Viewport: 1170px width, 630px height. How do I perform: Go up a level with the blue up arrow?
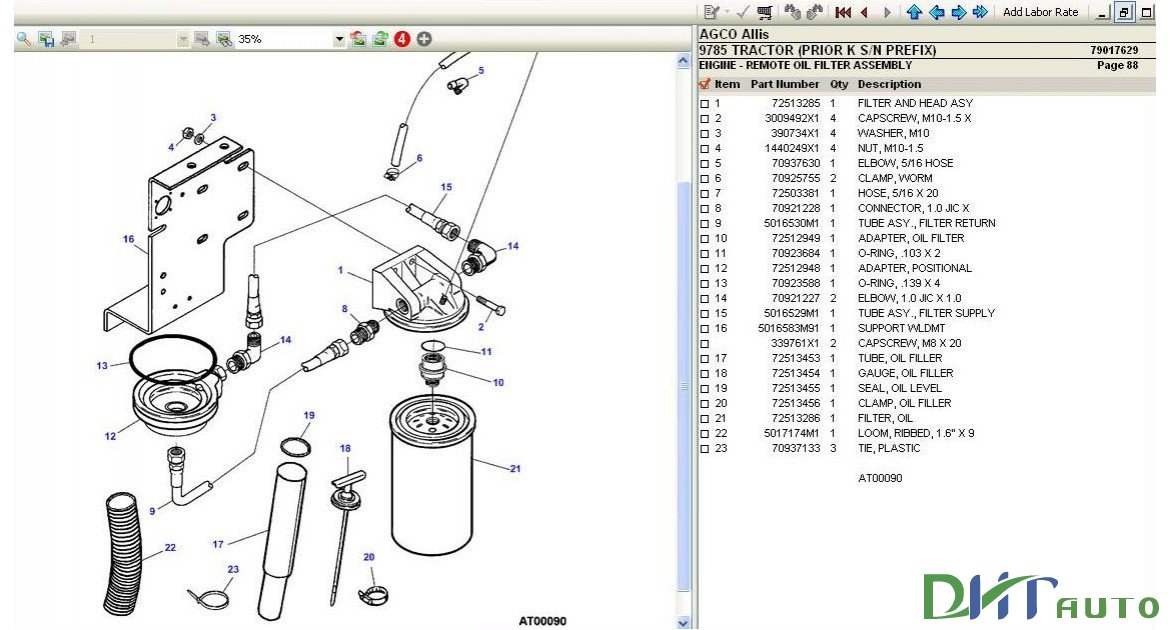tap(915, 12)
